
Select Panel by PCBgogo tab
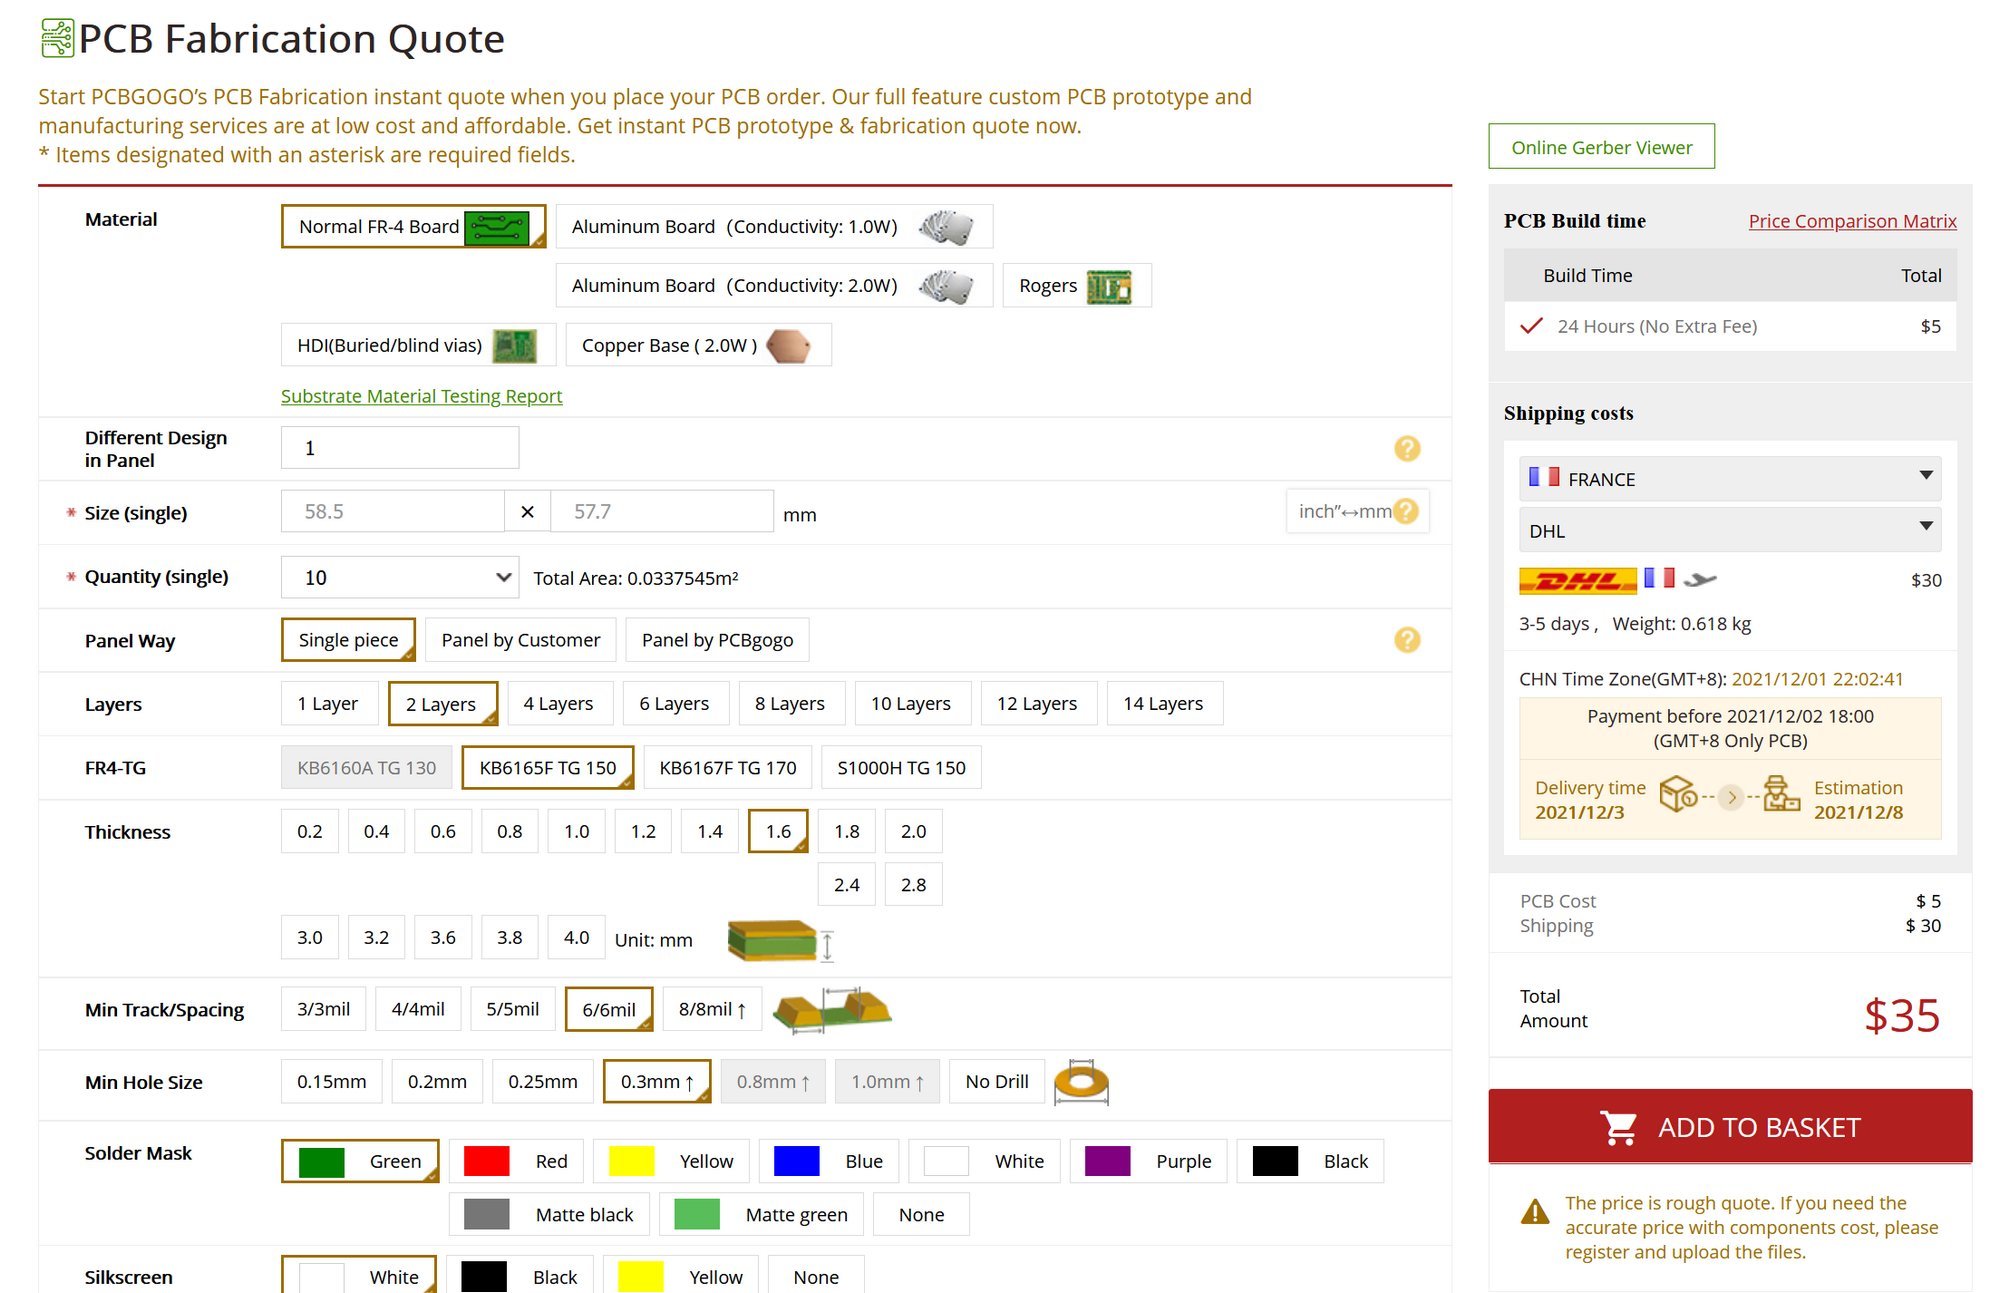tap(718, 640)
